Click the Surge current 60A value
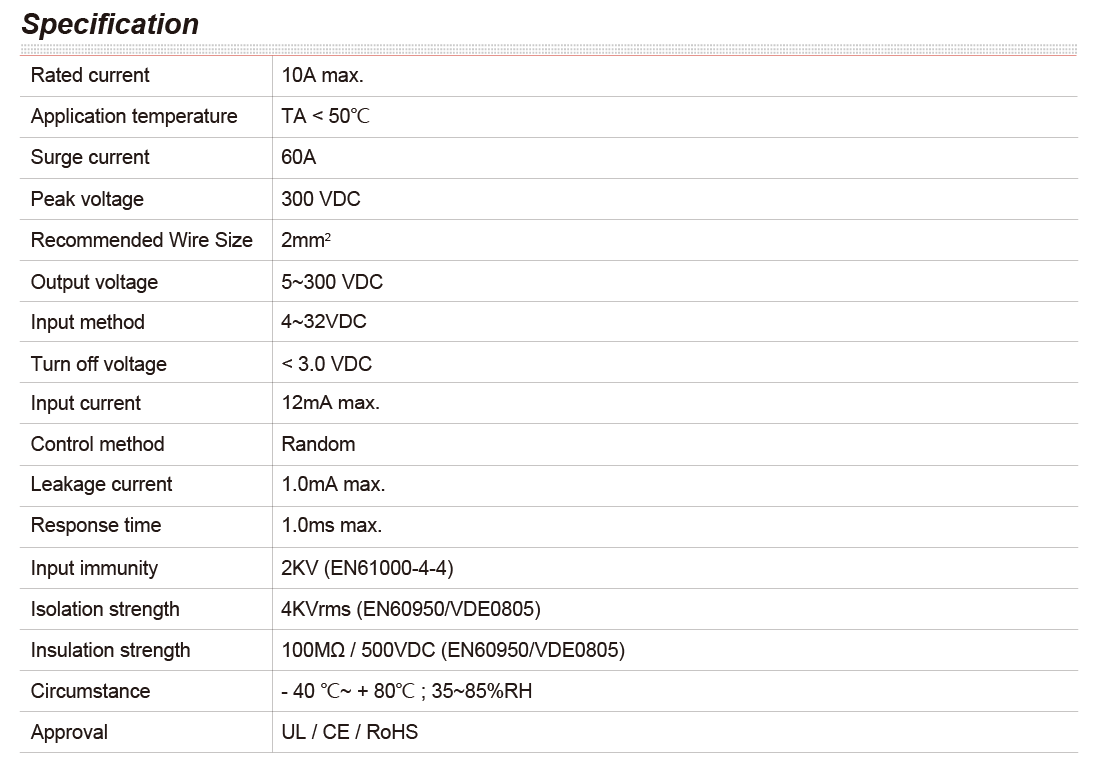Screen dimensions: 1098x766 point(299,157)
